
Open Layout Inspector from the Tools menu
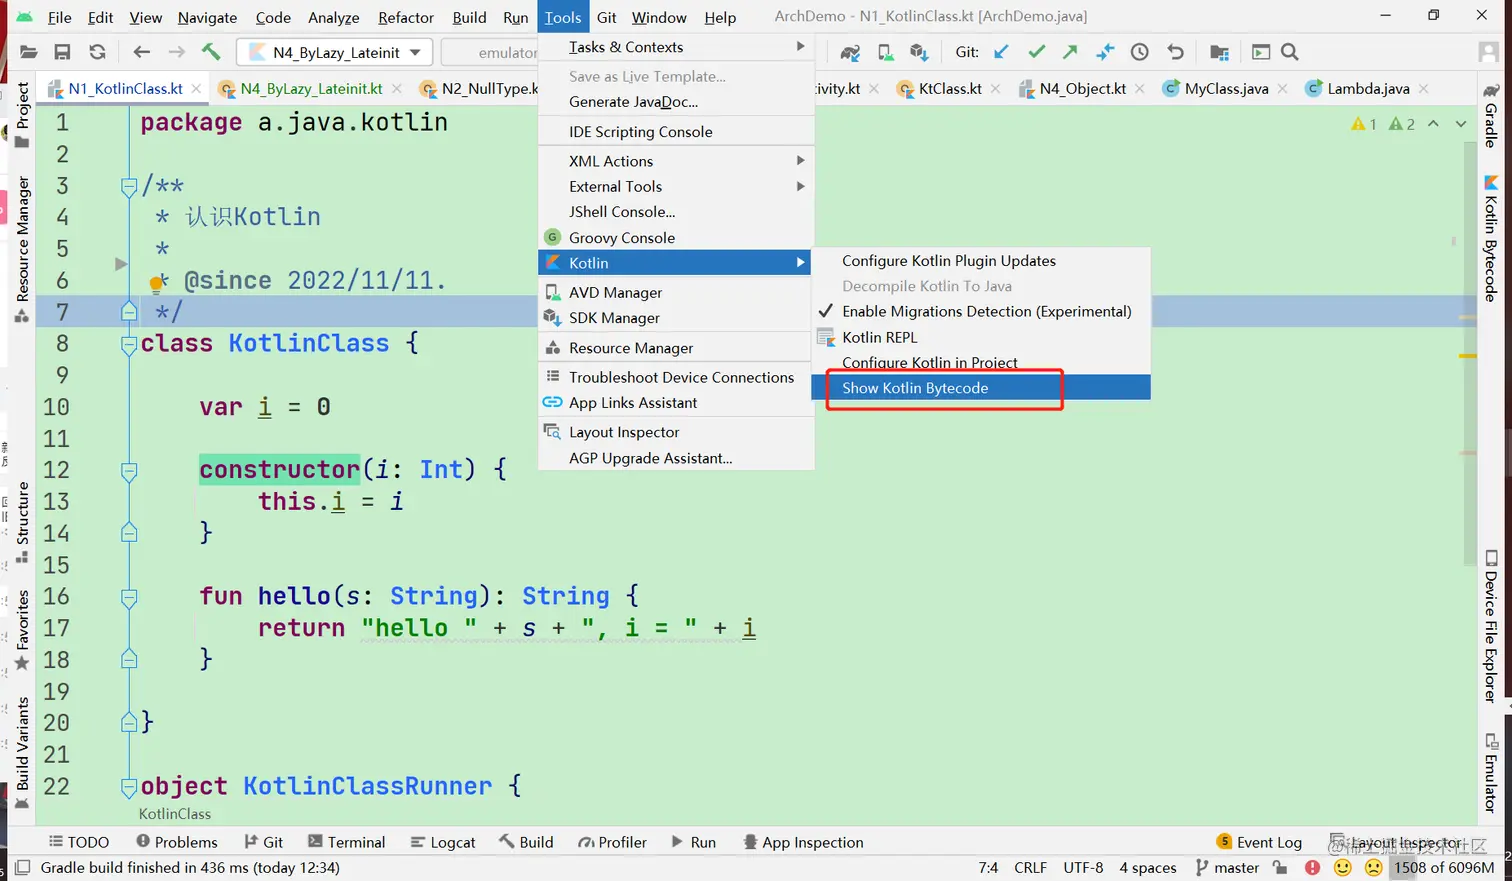[x=676, y=432]
